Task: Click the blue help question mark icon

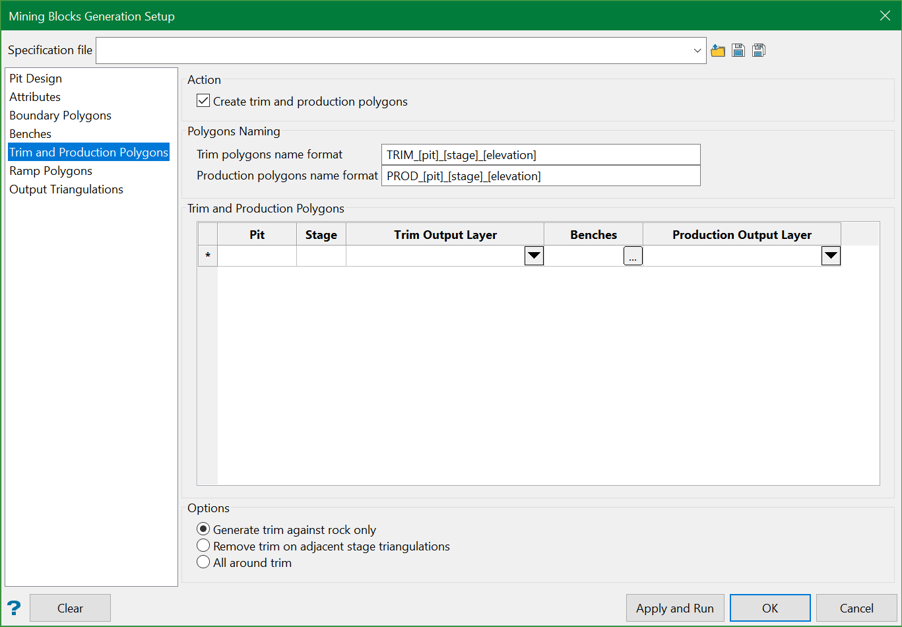Action: click(x=14, y=608)
